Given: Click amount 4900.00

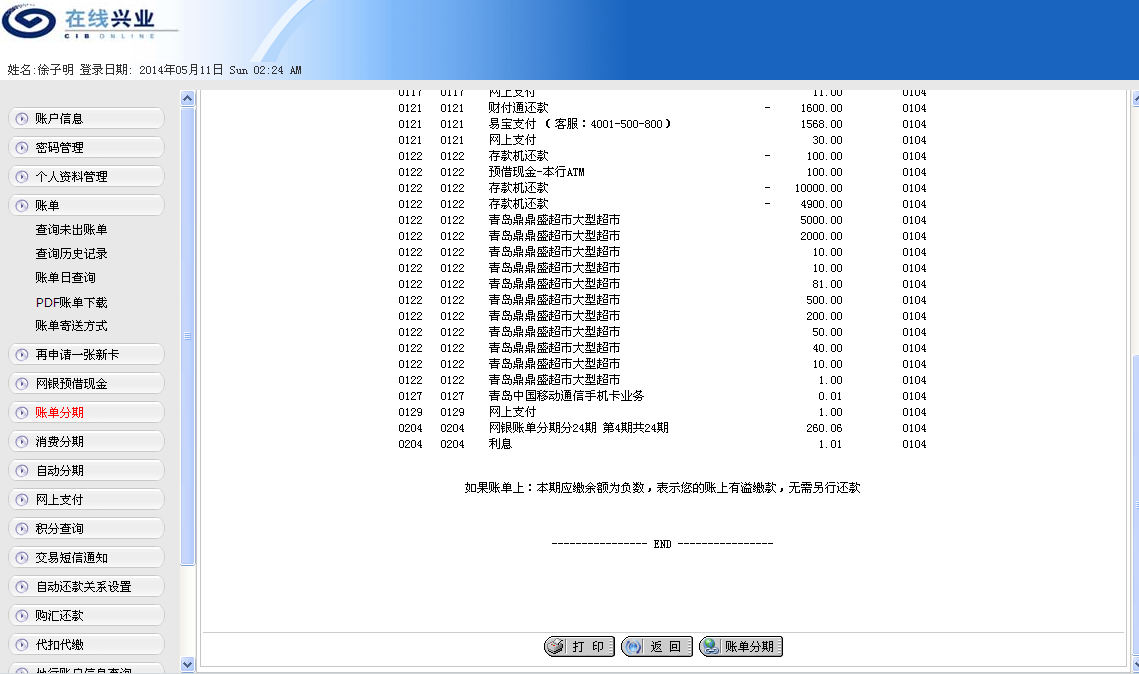Looking at the screenshot, I should tap(821, 204).
